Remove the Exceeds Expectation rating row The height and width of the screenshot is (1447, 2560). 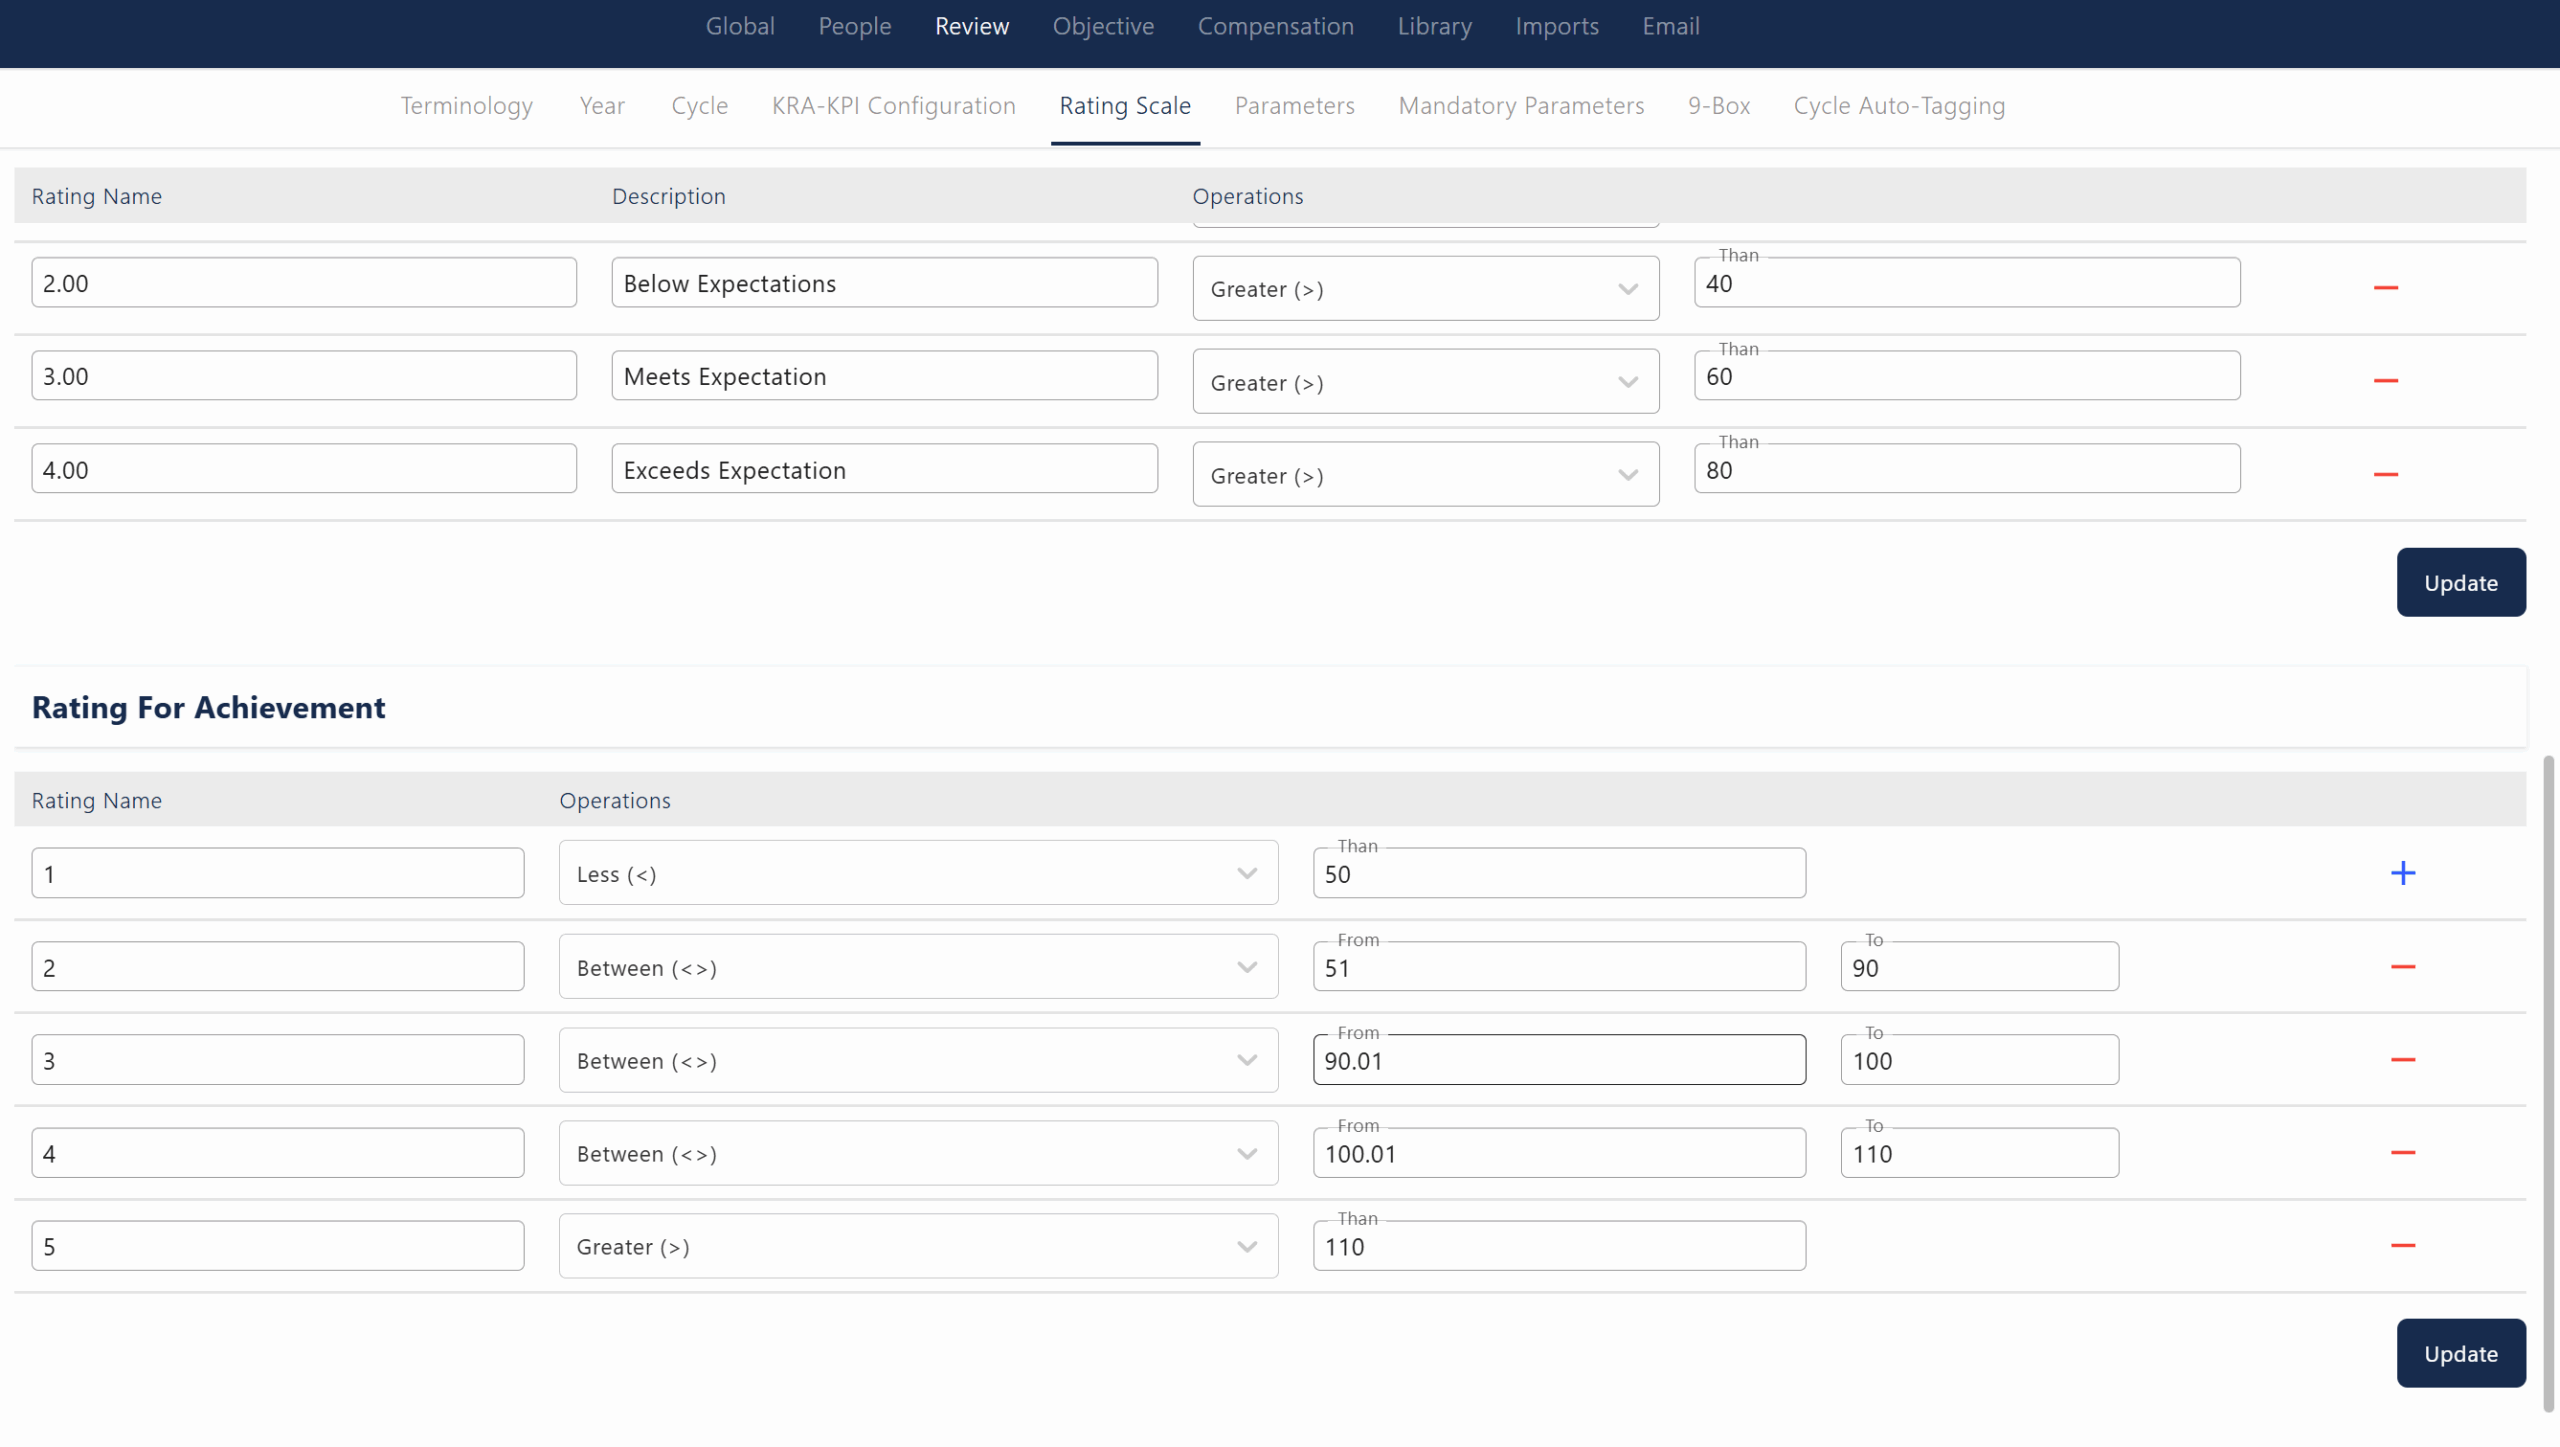(x=2385, y=474)
